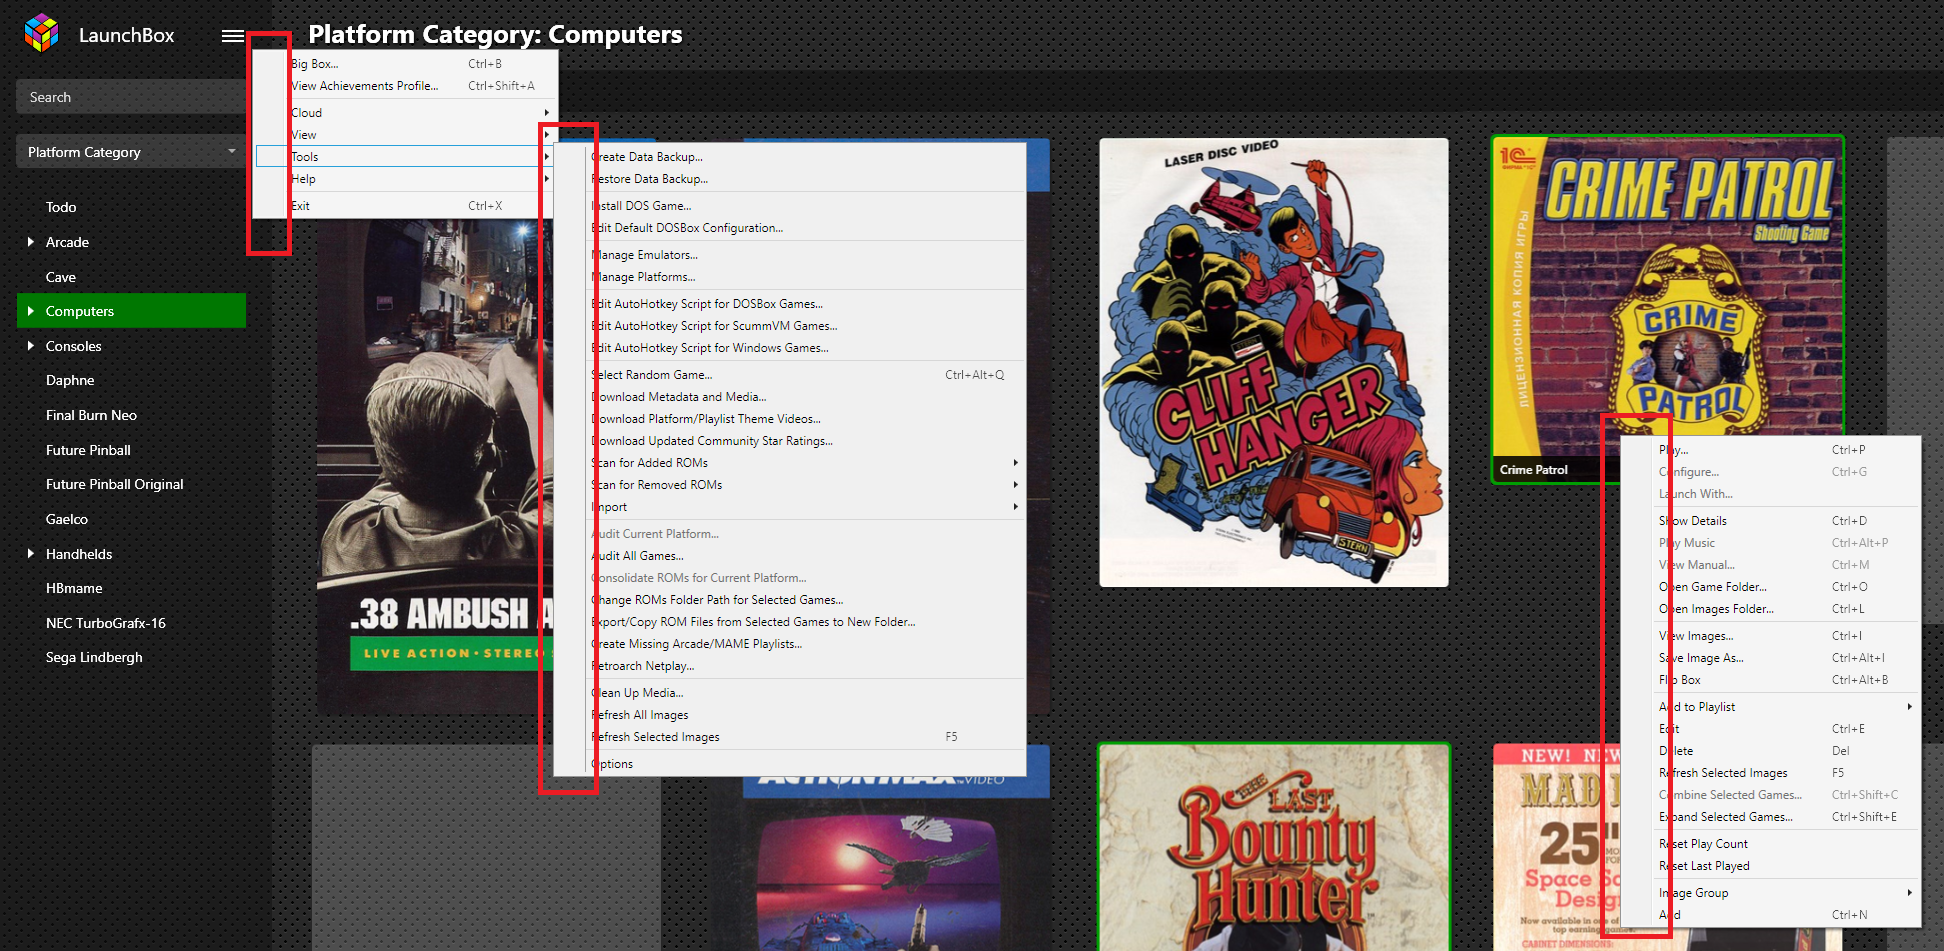
Task: Choose Install DOS Game menu item
Action: click(790, 206)
